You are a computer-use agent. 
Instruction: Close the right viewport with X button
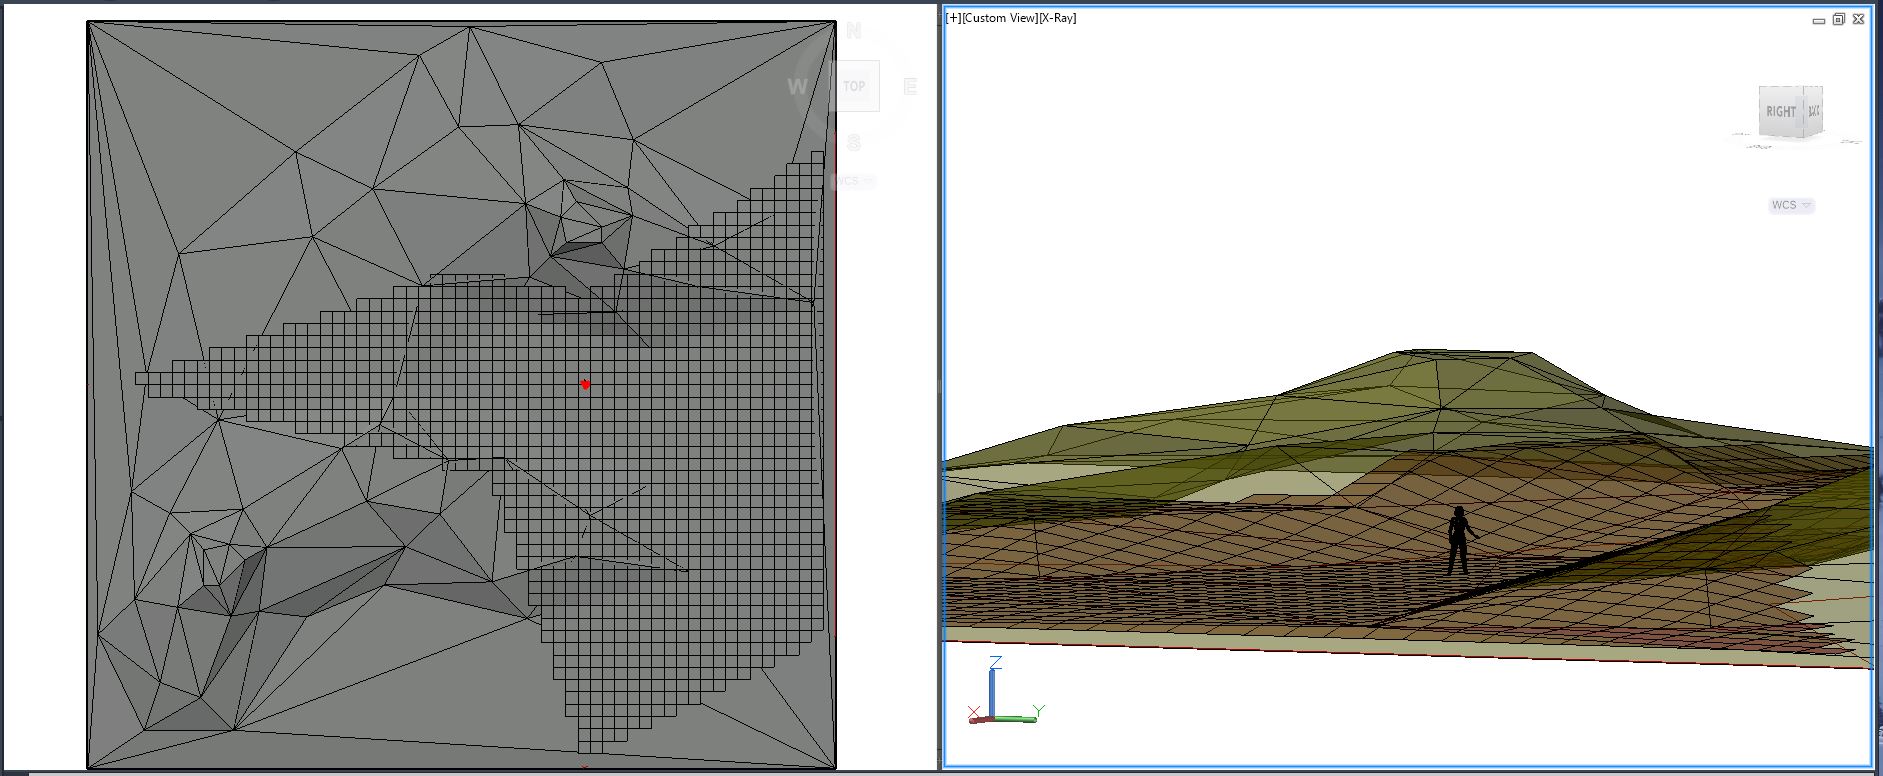[1858, 19]
